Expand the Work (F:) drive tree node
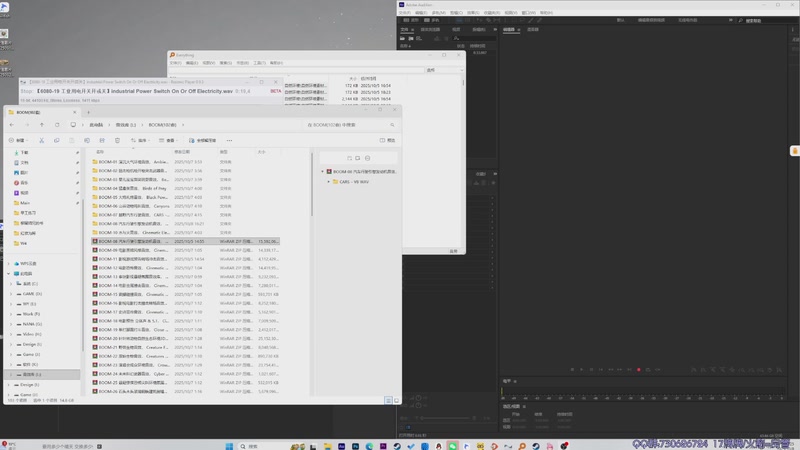This screenshot has width=800, height=450. click(11, 314)
